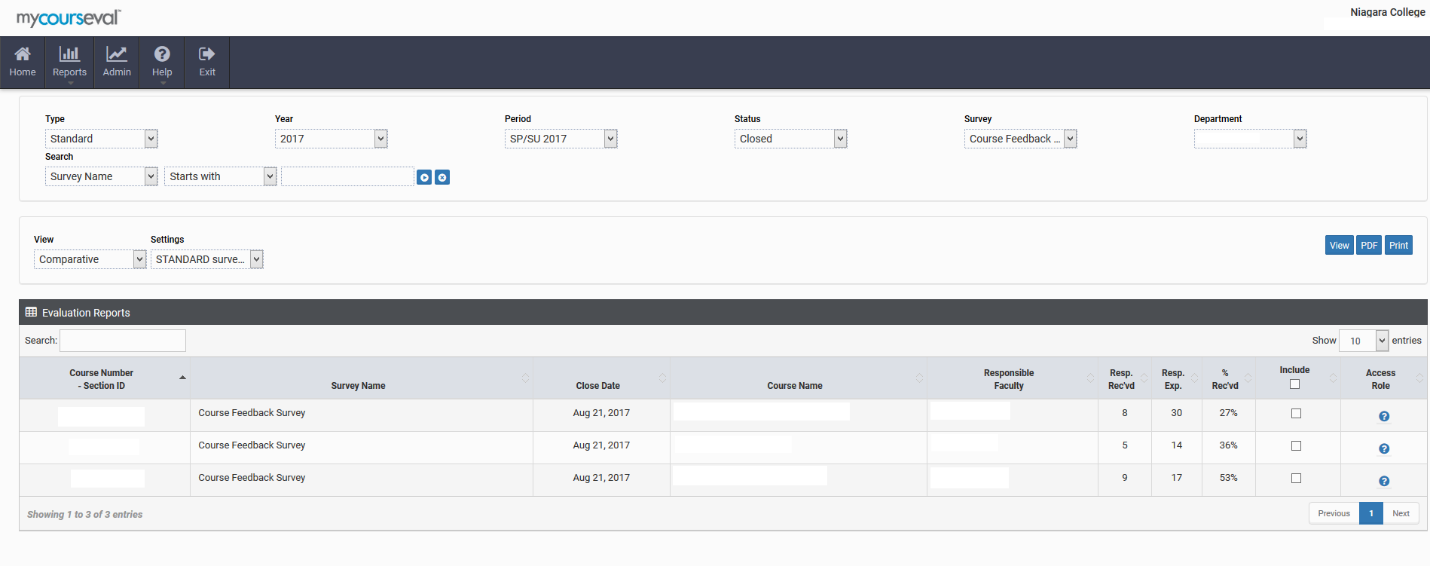Open the Admin section
1430x566 pixels.
coord(117,62)
